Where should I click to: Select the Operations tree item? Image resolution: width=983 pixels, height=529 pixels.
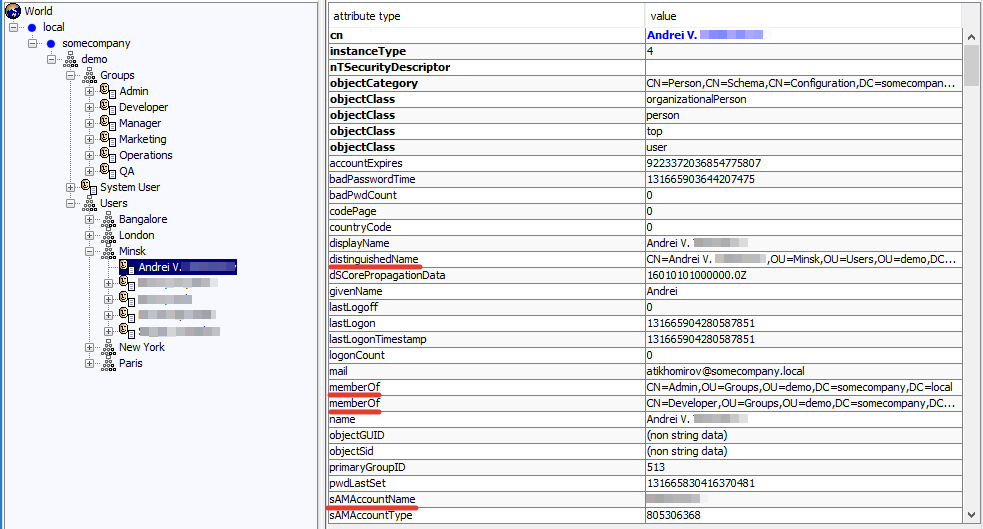pyautogui.click(x=145, y=155)
